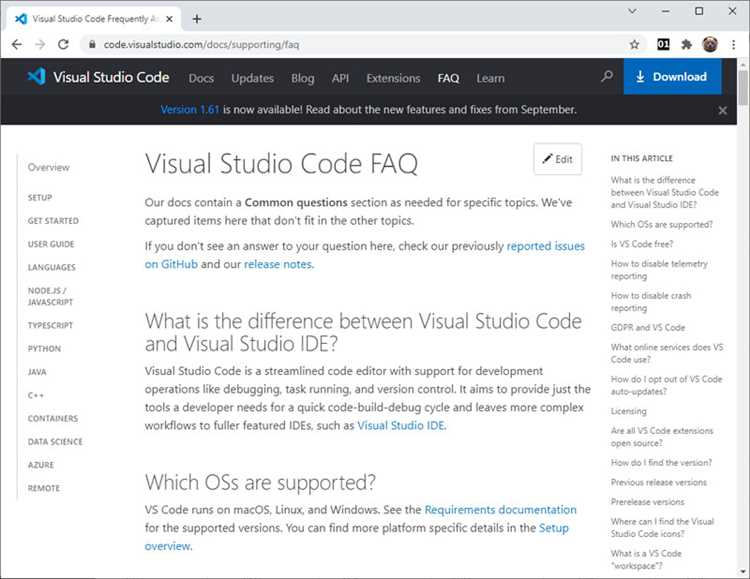The height and width of the screenshot is (579, 750).
Task: Jump to 'How to disable crash reporting'
Action: click(x=651, y=302)
